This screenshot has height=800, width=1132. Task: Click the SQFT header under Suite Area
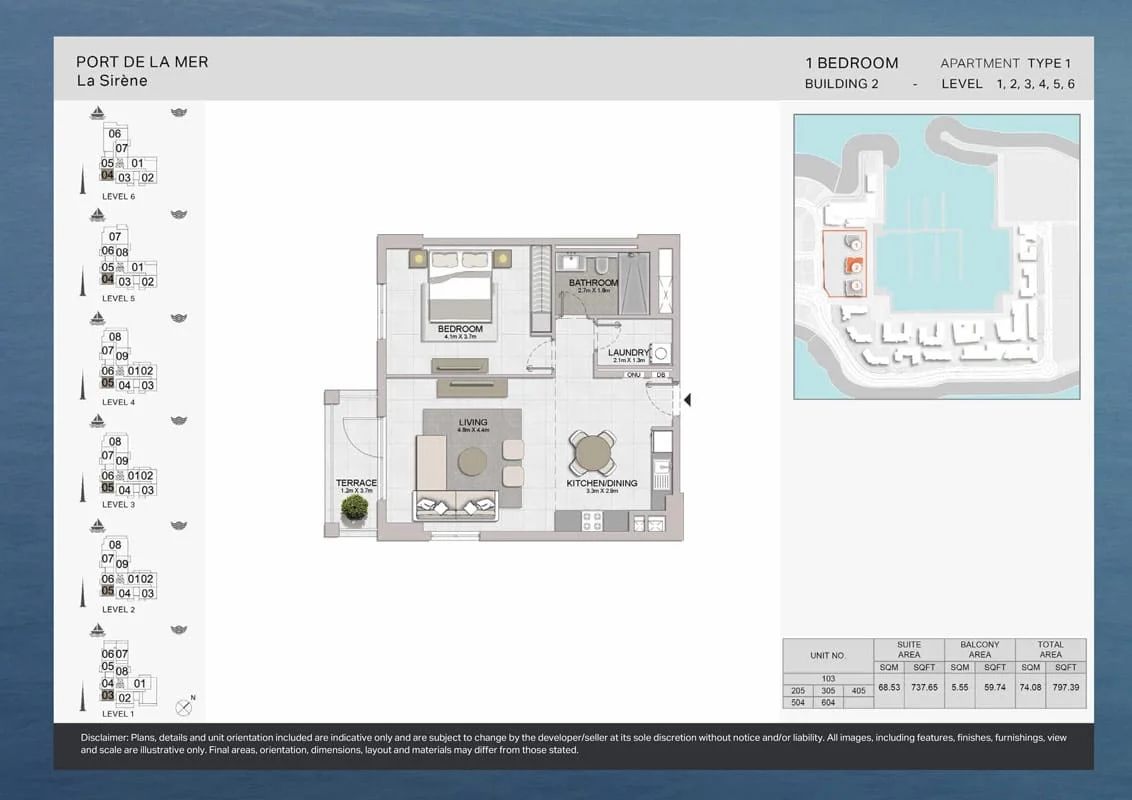(923, 667)
